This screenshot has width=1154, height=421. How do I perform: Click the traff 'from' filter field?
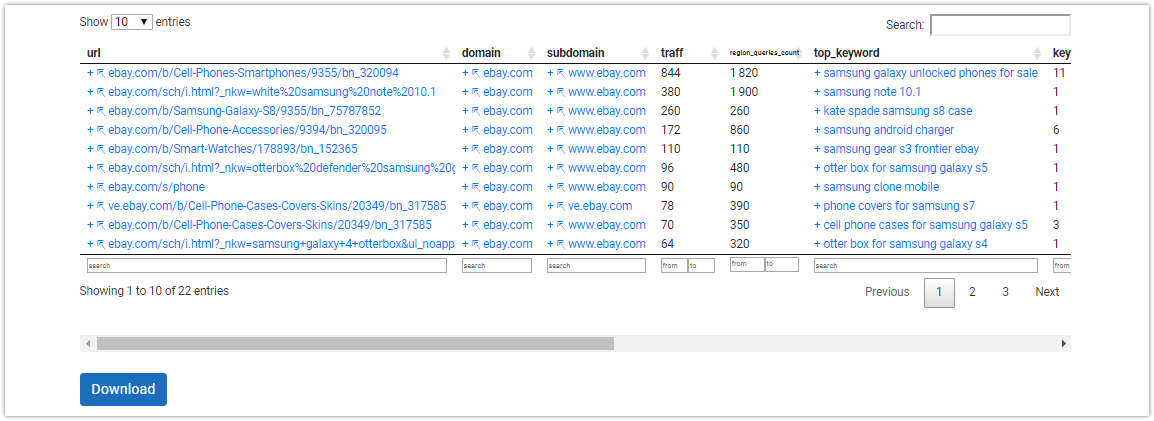click(674, 266)
